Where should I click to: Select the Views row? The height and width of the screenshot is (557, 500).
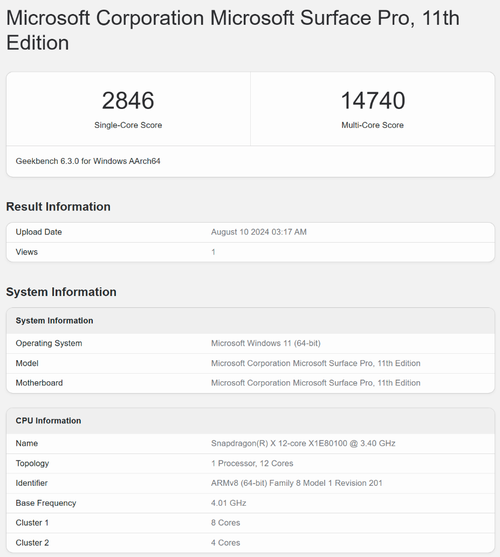click(x=250, y=252)
